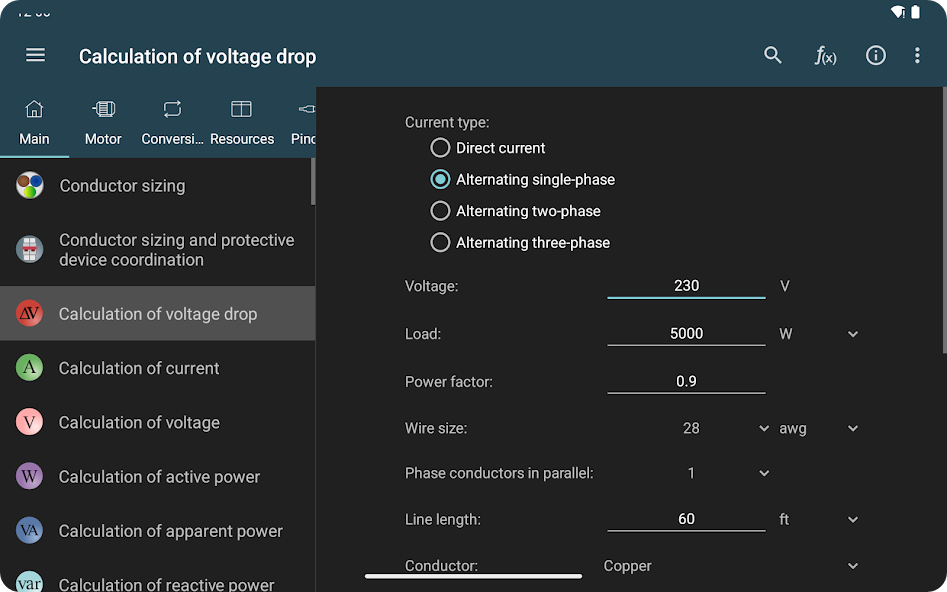Image resolution: width=947 pixels, height=592 pixels.
Task: Open Calculation of reactive power entry
Action: pos(157,577)
